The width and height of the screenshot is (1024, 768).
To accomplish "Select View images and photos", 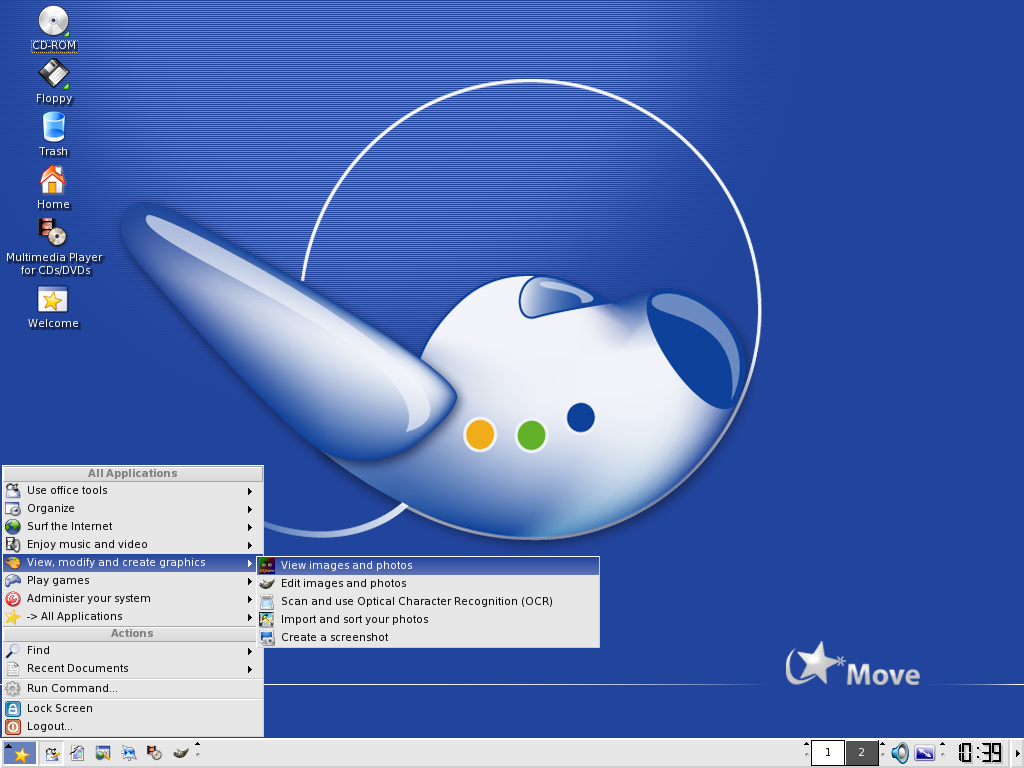I will [x=428, y=566].
